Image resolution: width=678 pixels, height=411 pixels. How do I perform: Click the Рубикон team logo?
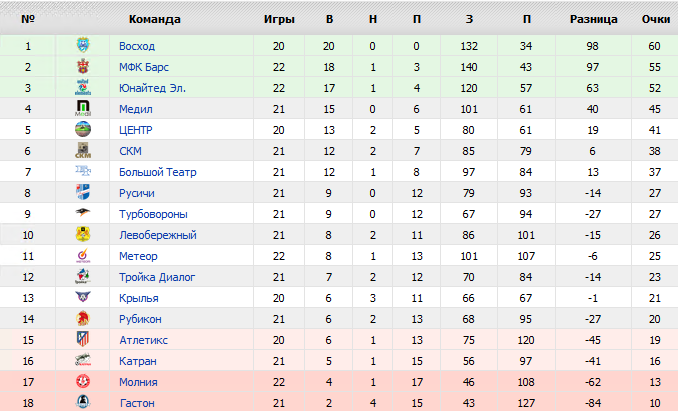pos(83,319)
